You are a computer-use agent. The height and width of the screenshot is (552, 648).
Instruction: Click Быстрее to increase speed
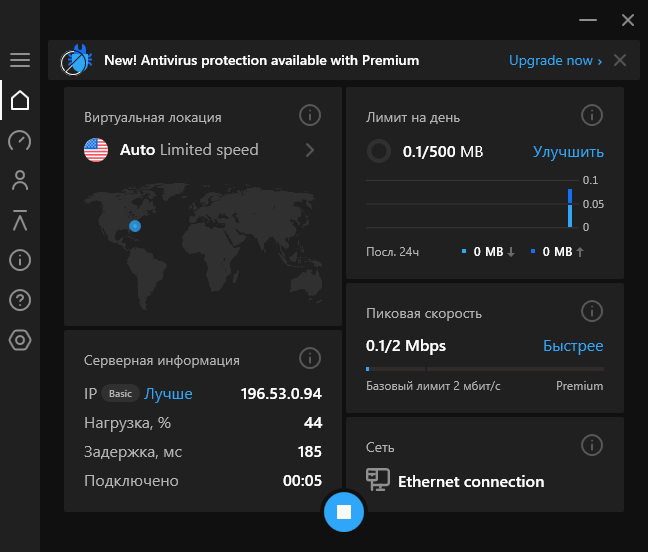coord(573,346)
